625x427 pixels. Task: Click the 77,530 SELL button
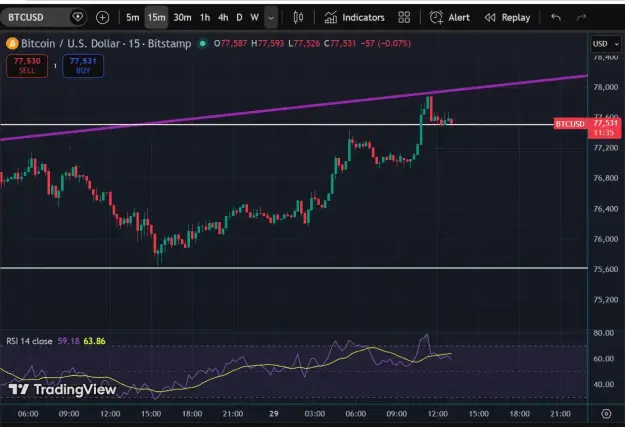(x=27, y=66)
